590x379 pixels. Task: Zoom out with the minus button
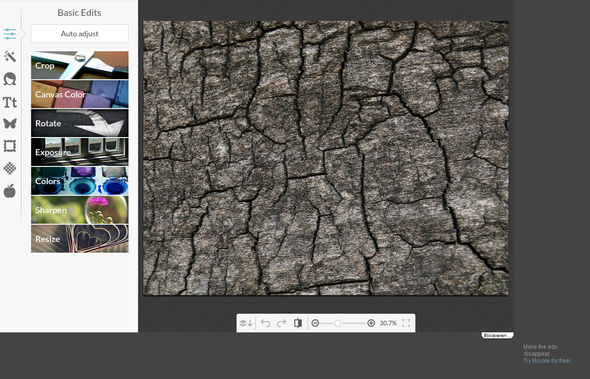click(x=315, y=323)
